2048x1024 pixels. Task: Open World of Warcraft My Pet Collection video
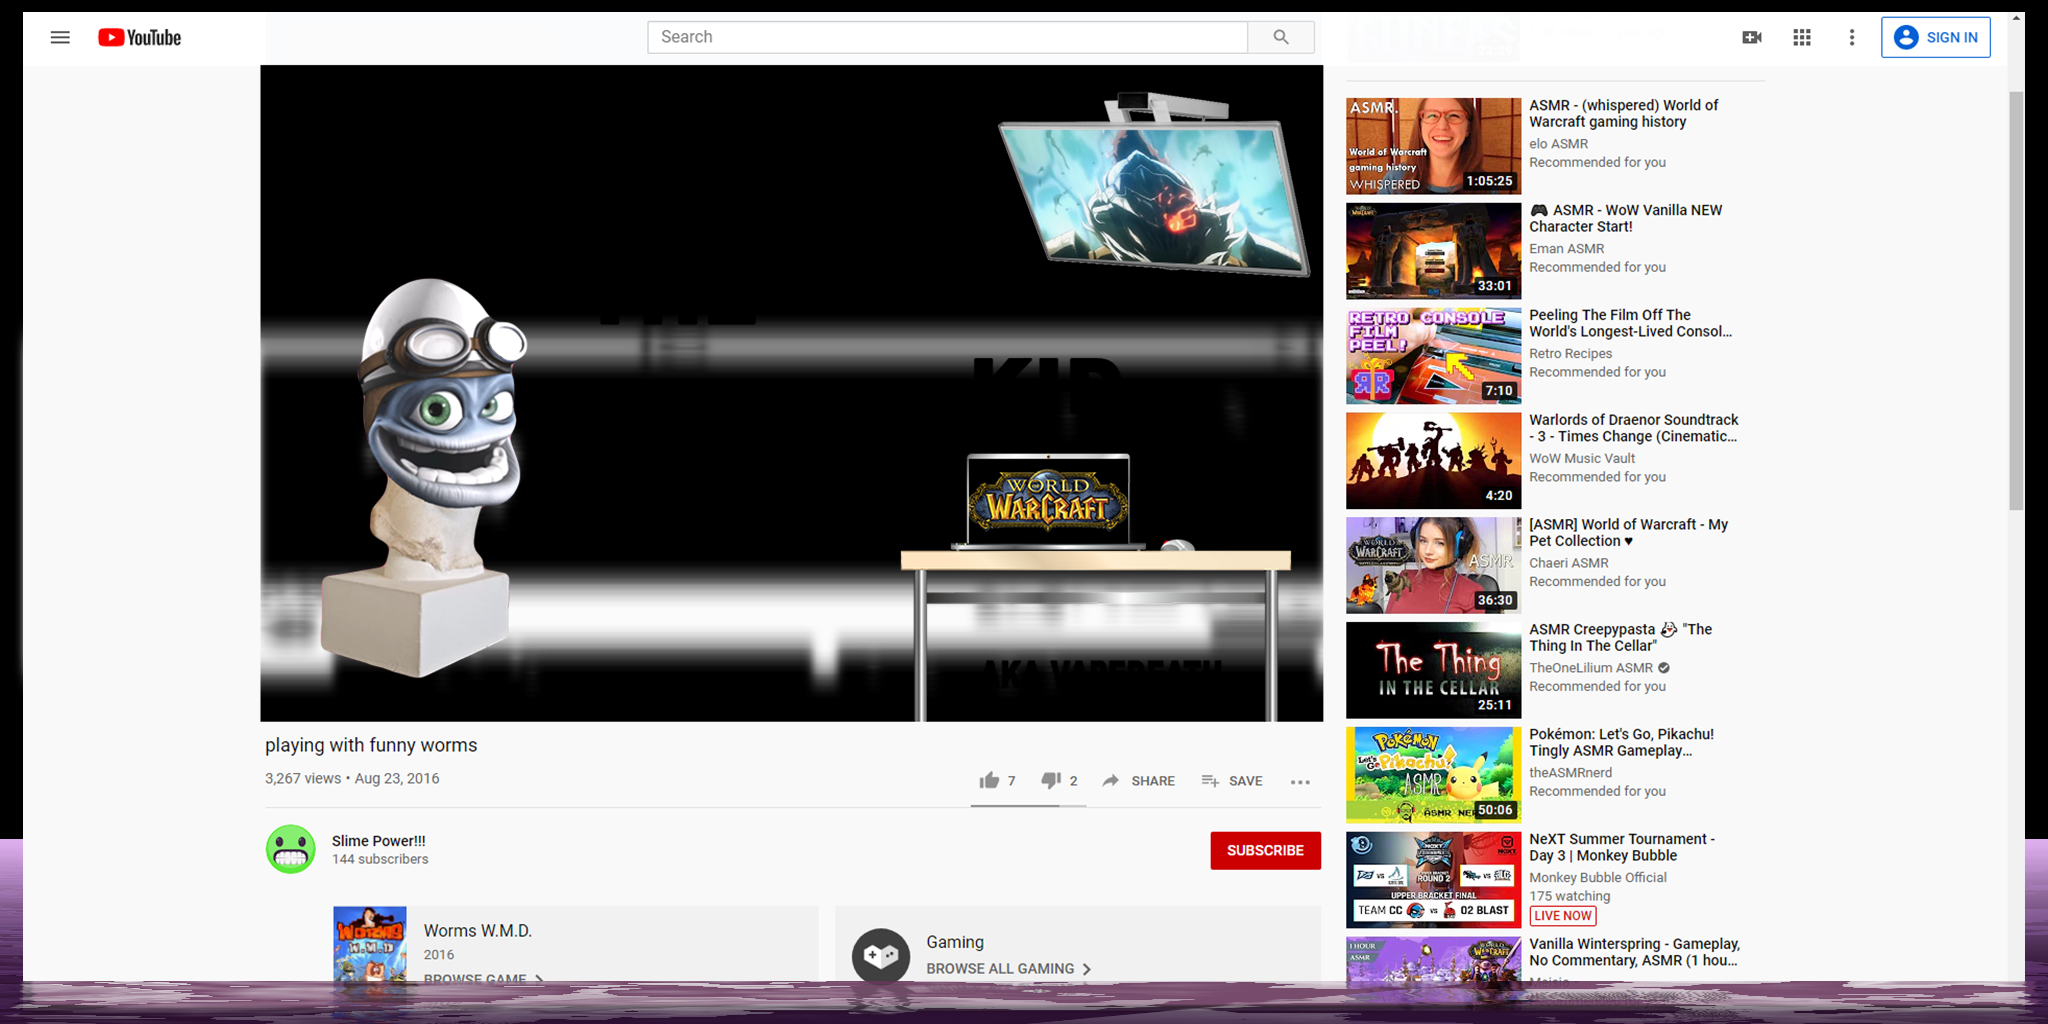pyautogui.click(x=1628, y=533)
